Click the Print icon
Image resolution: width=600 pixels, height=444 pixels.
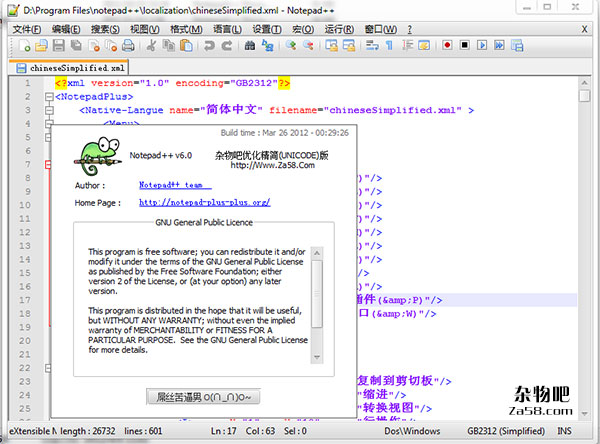[x=128, y=46]
